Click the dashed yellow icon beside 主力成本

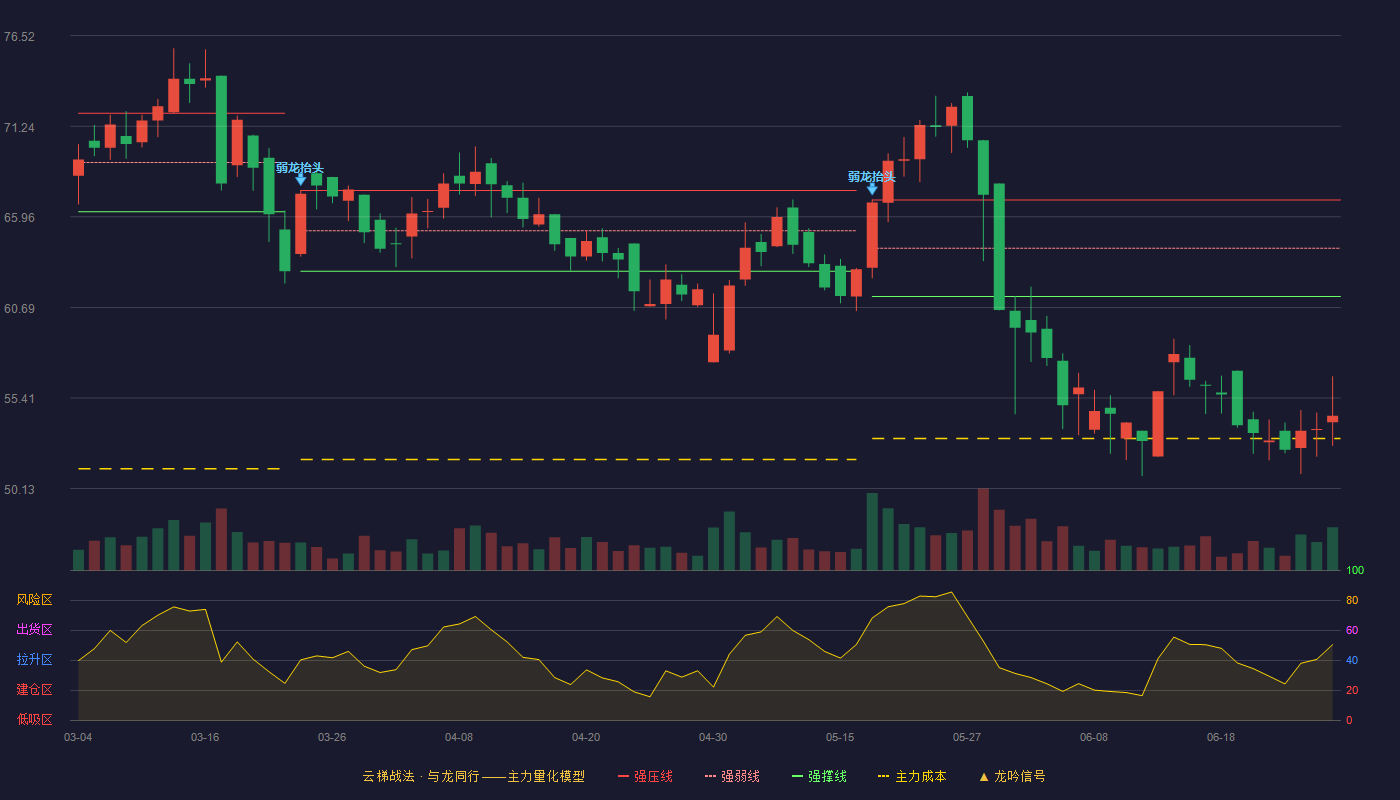[883, 776]
